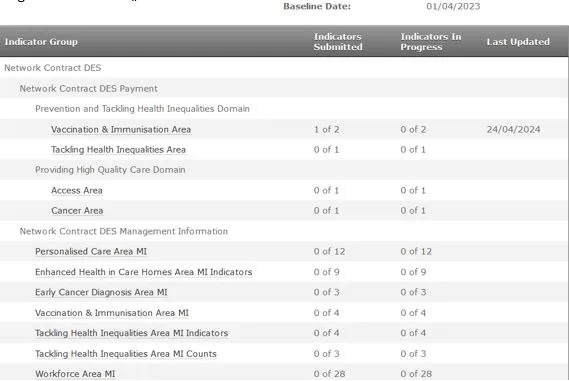Click '0 of 28' submitted for Workforce Area

(329, 374)
